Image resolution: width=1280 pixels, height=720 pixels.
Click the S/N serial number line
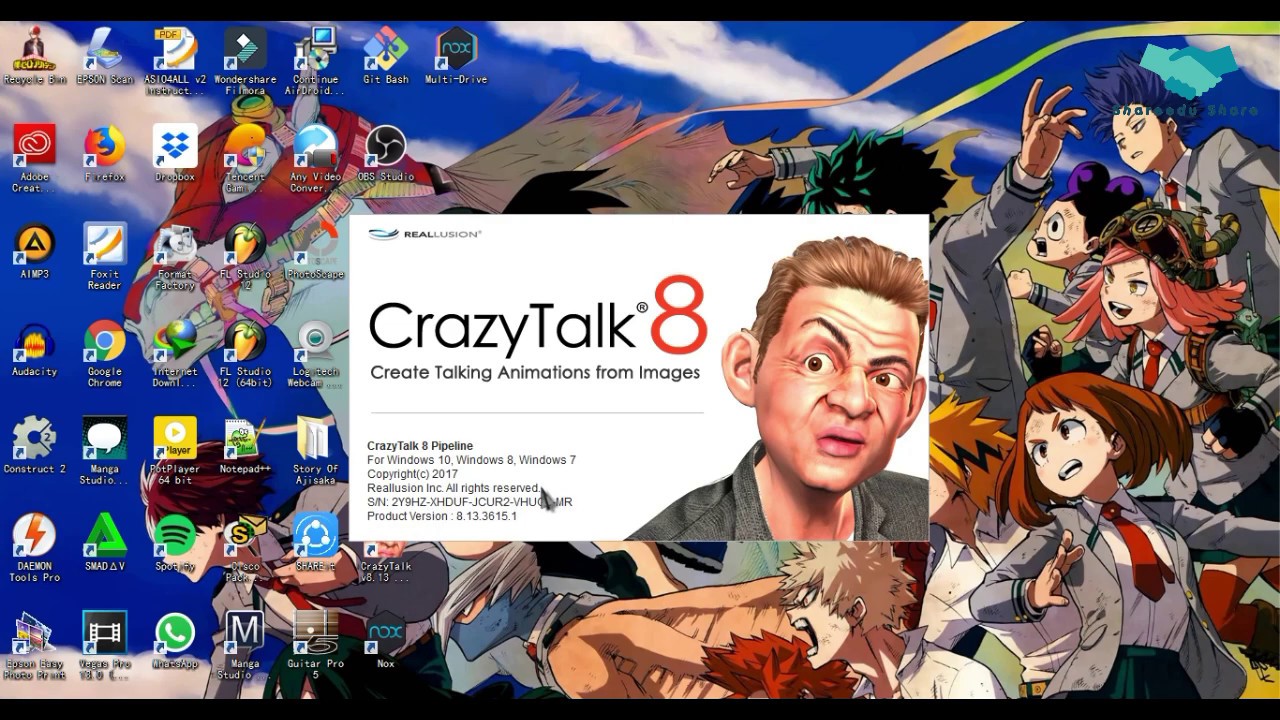tap(470, 502)
